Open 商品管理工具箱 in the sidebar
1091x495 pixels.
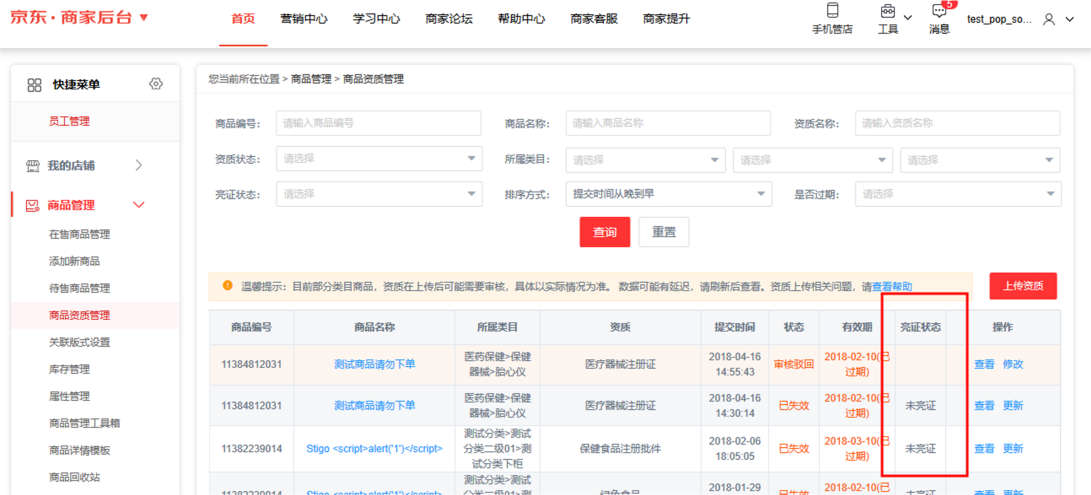(84, 423)
